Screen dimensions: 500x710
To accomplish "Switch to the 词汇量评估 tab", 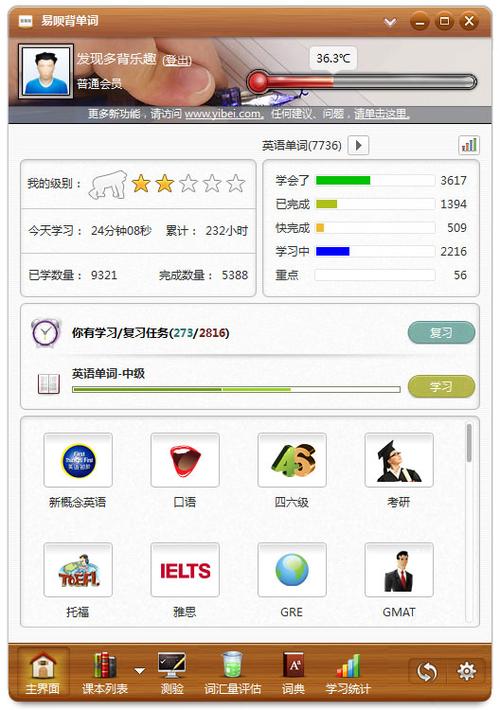I will tap(232, 673).
